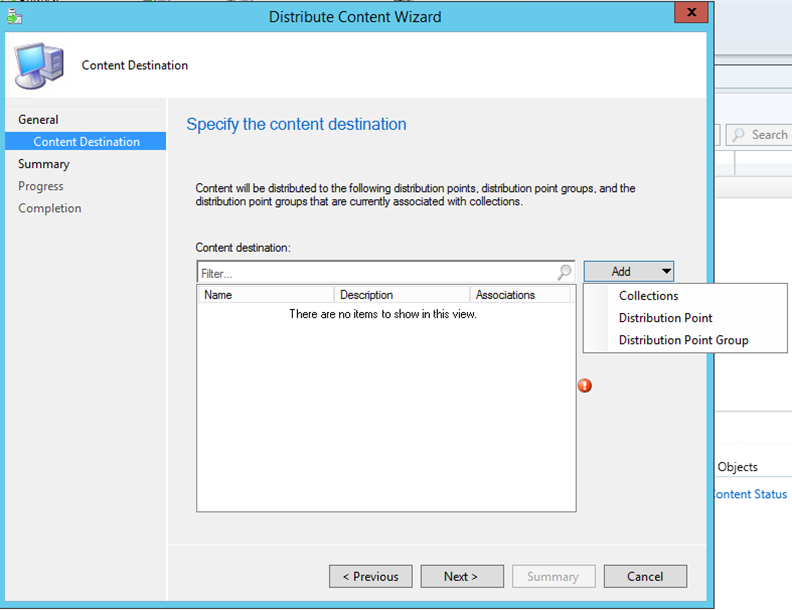Click the Objects label in the background window
792x610 pixels.
coord(737,467)
